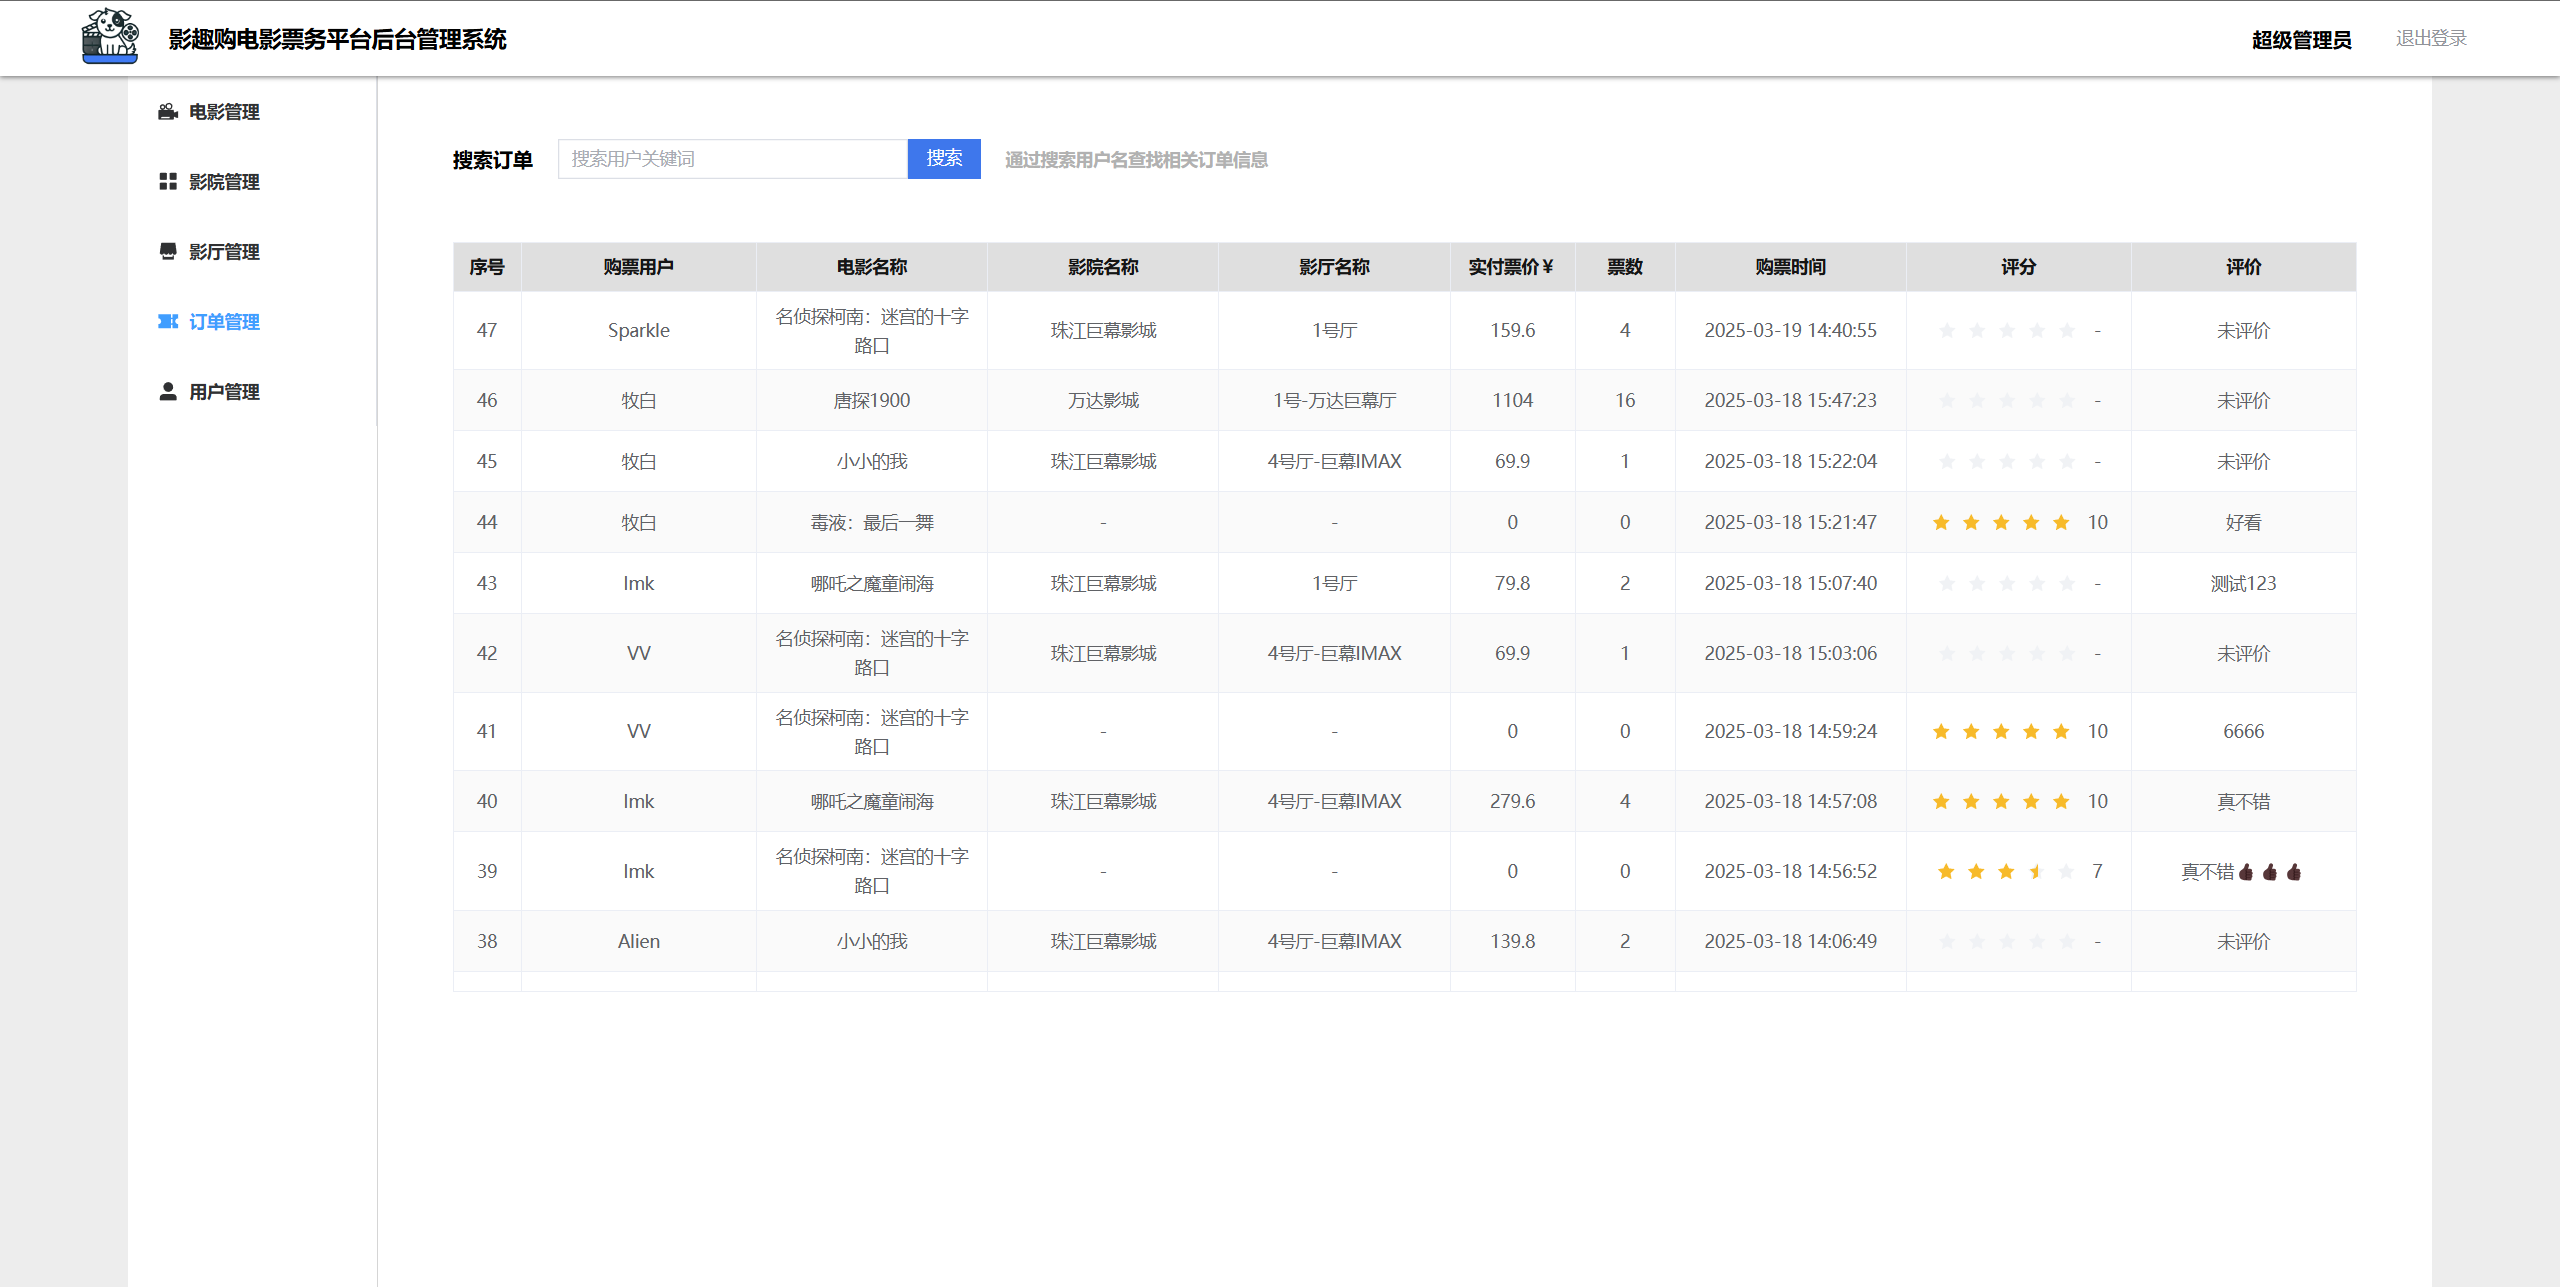Click inside the 搜索用户关键词 input field
Screen dimensions: 2560x1287
tap(732, 158)
